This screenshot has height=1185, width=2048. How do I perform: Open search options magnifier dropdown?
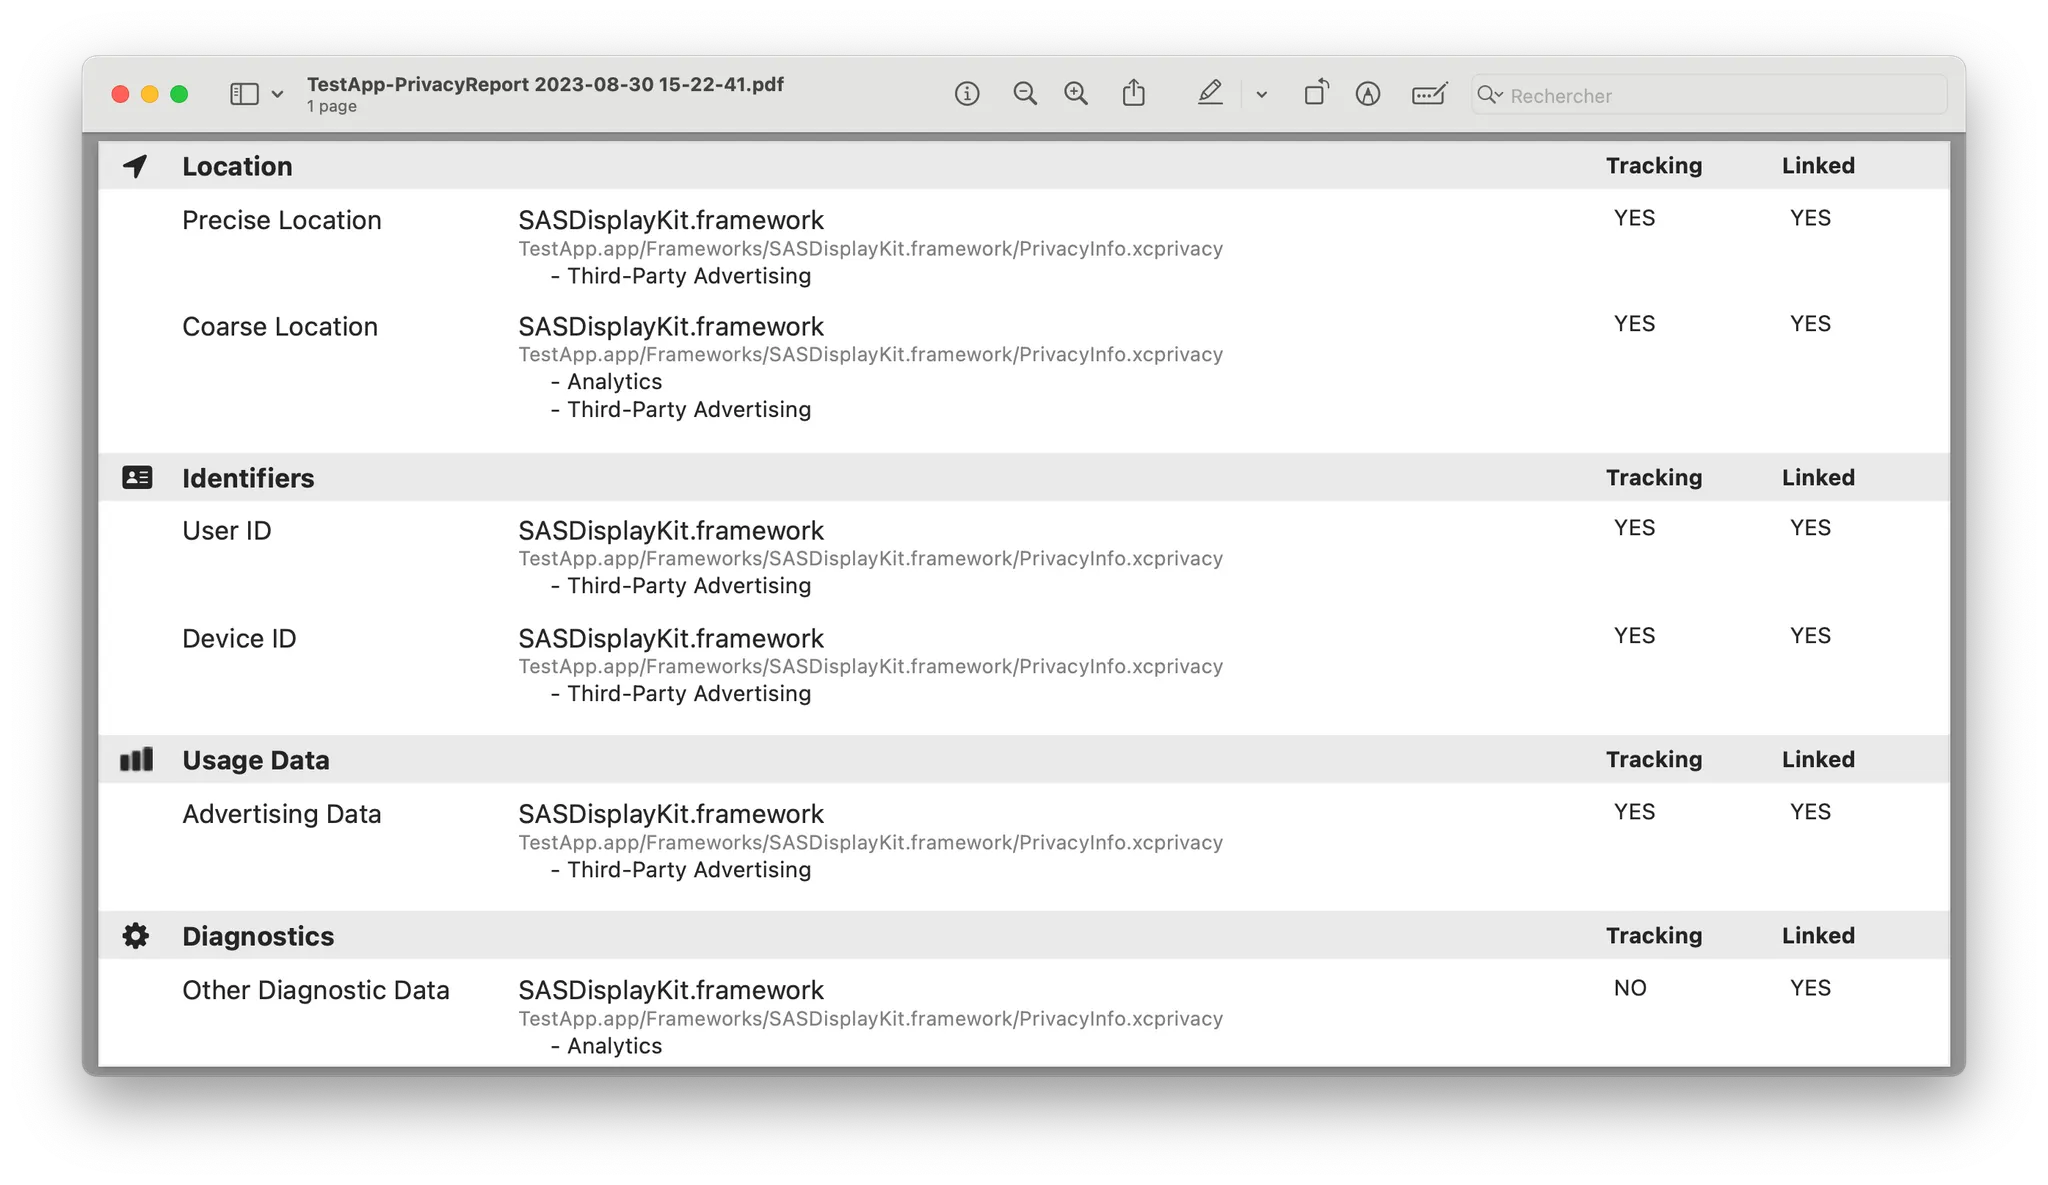point(1490,95)
